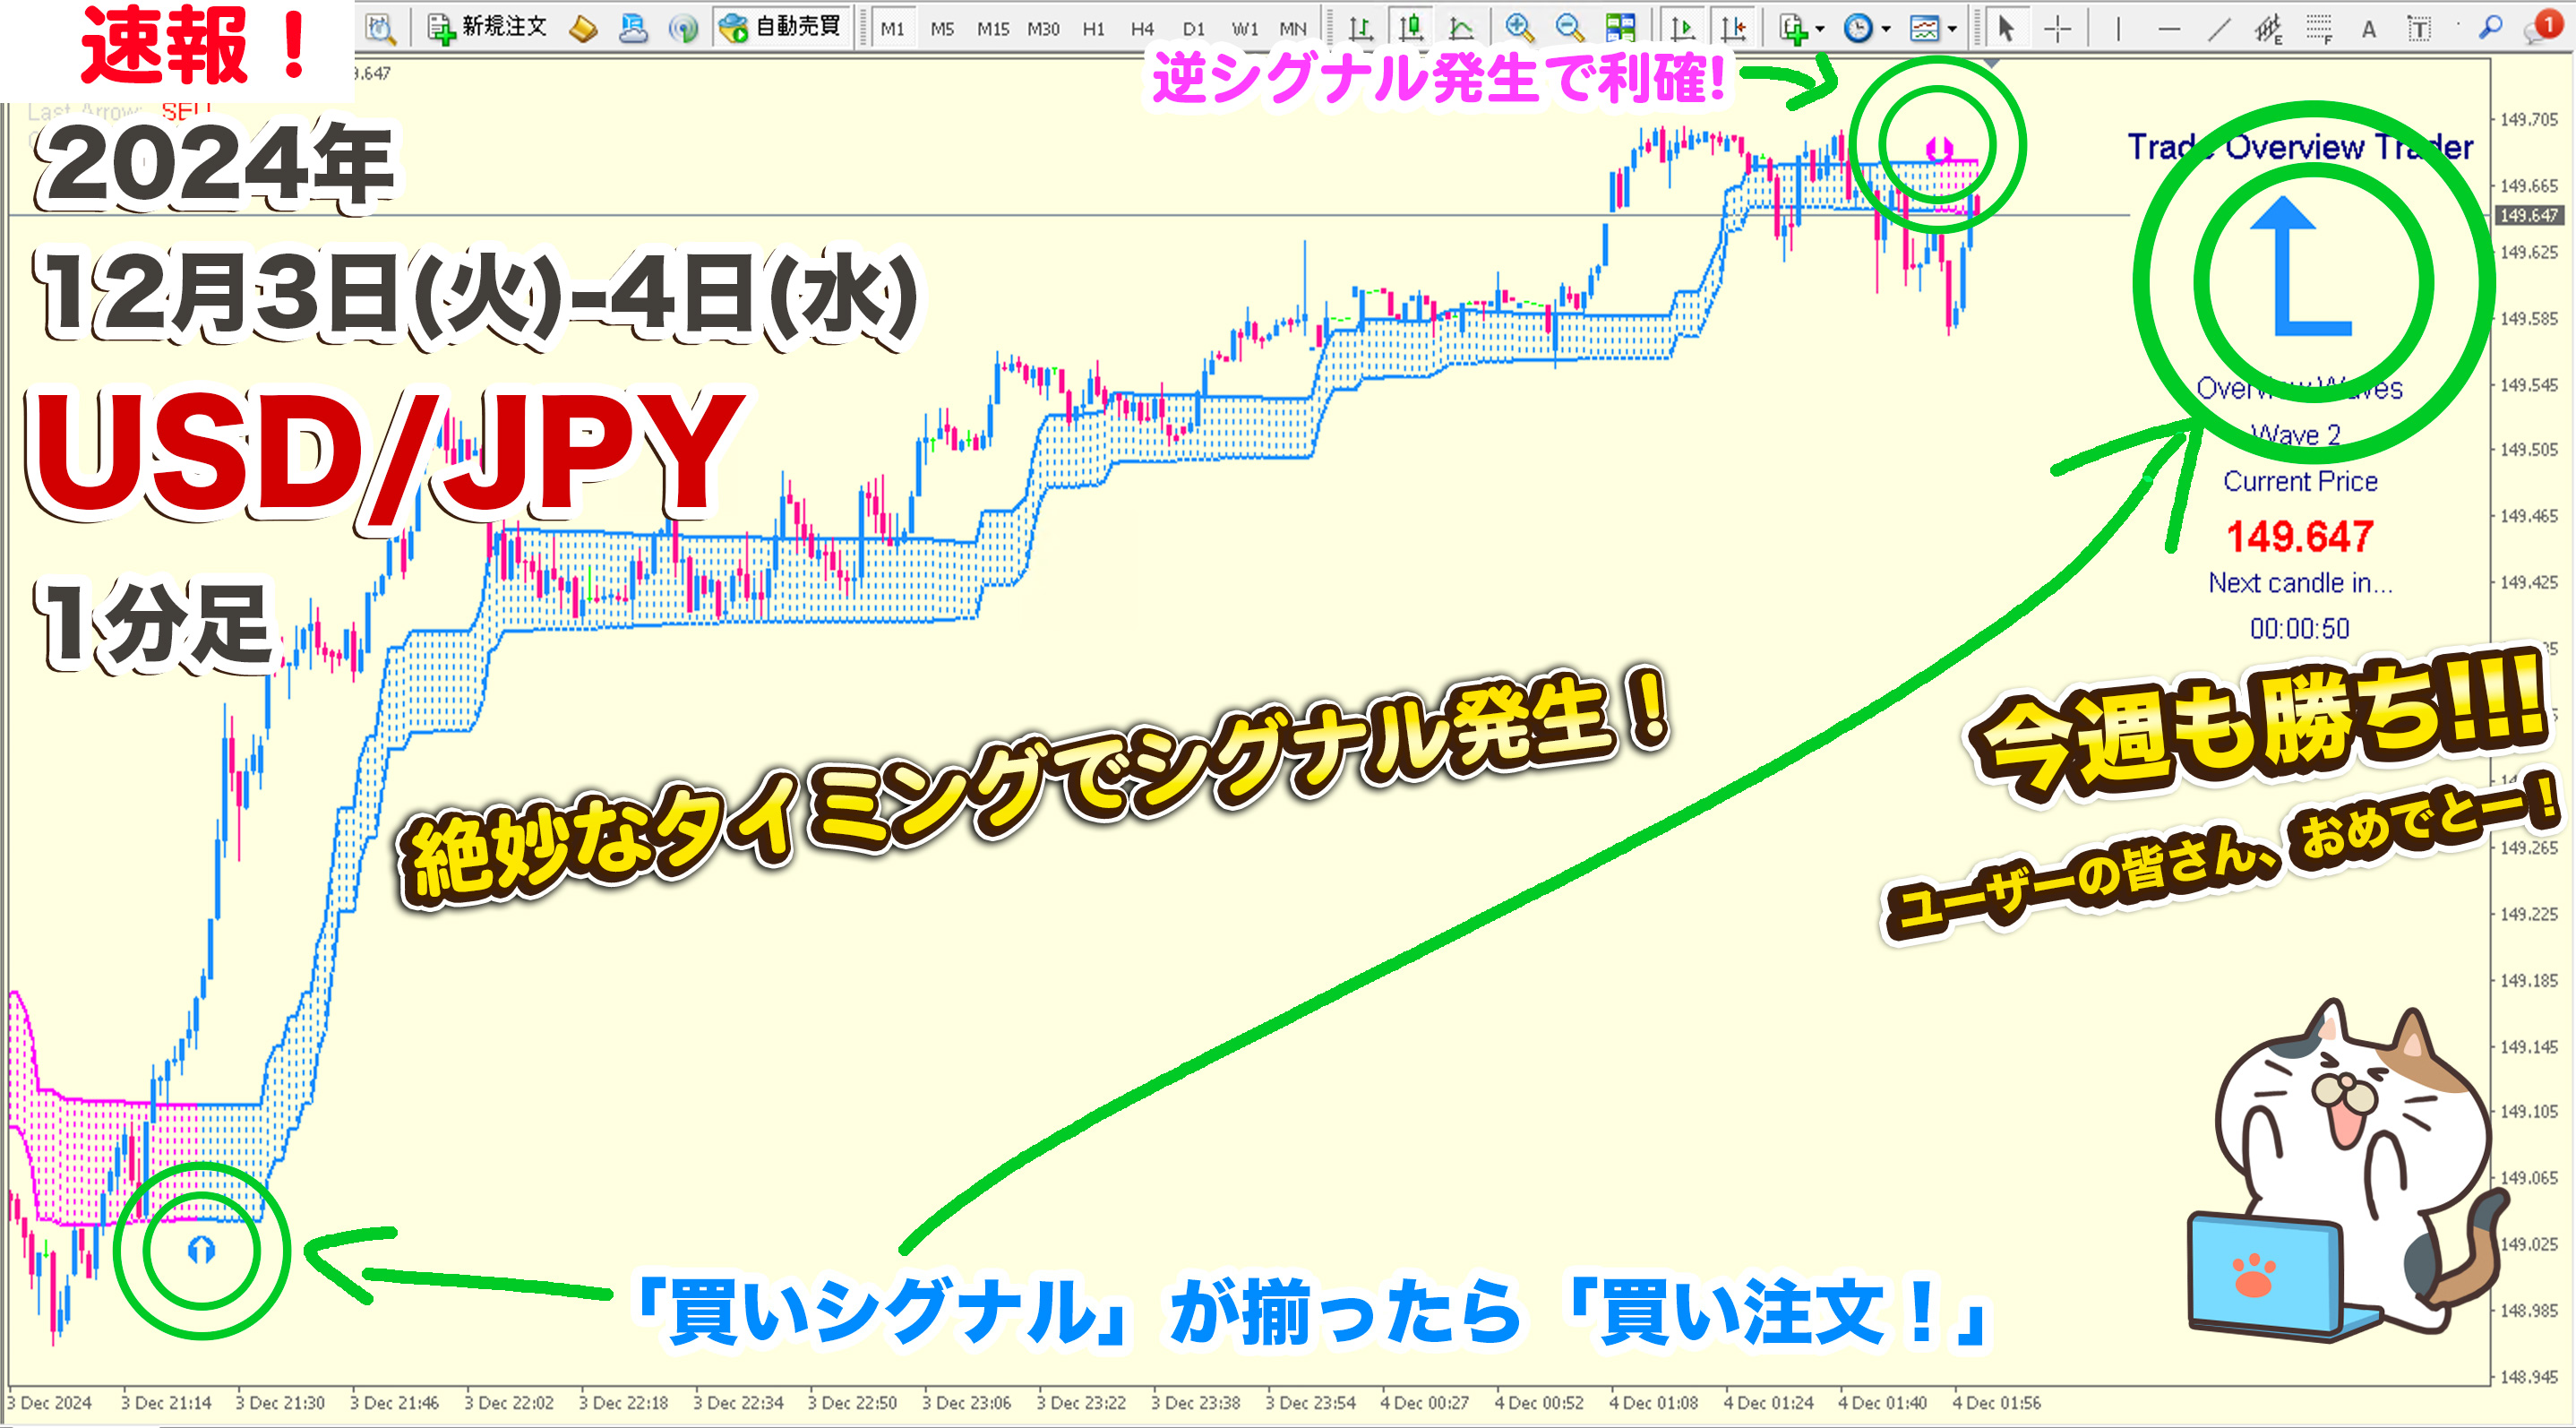Image resolution: width=2576 pixels, height=1428 pixels.
Task: Open the notifications bubble with red badge
Action: [2543, 28]
